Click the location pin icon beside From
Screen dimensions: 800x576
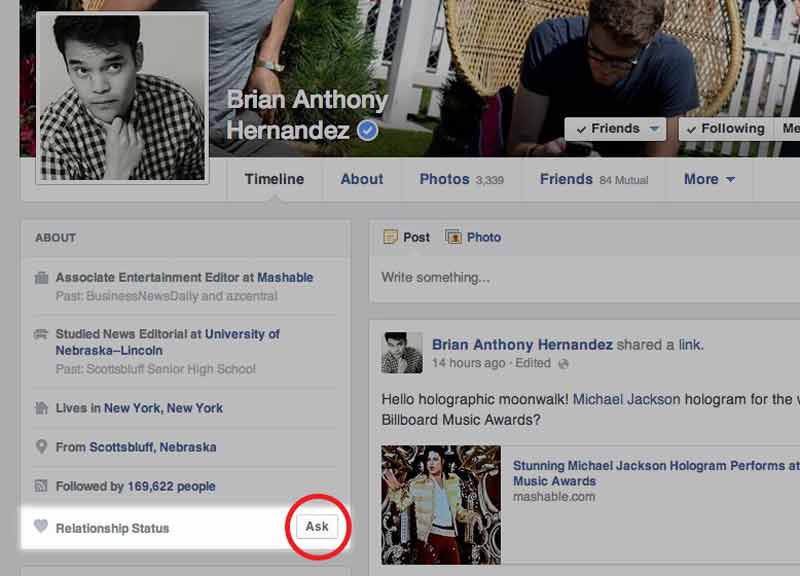click(42, 447)
